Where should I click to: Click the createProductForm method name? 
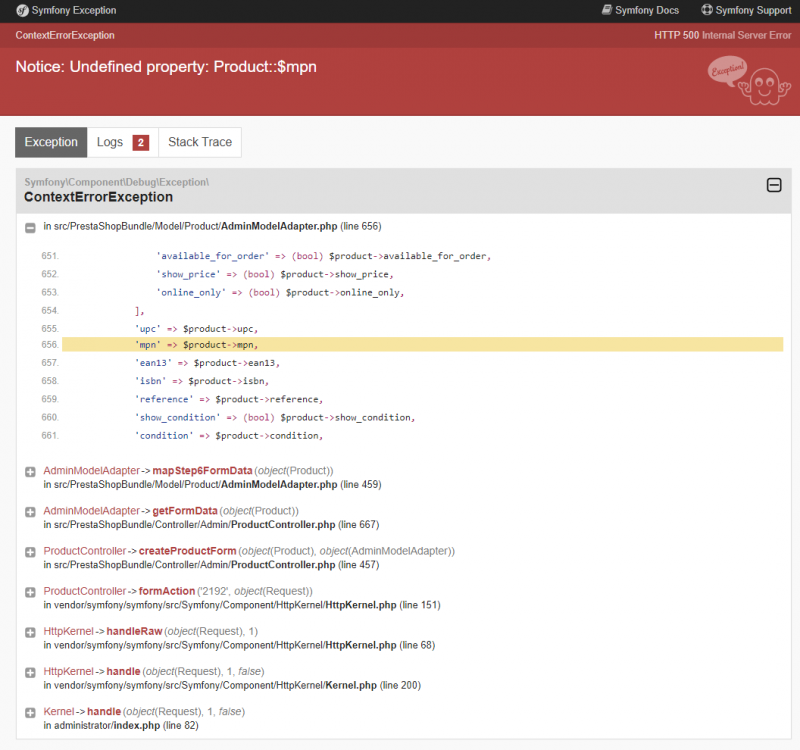[x=187, y=551]
